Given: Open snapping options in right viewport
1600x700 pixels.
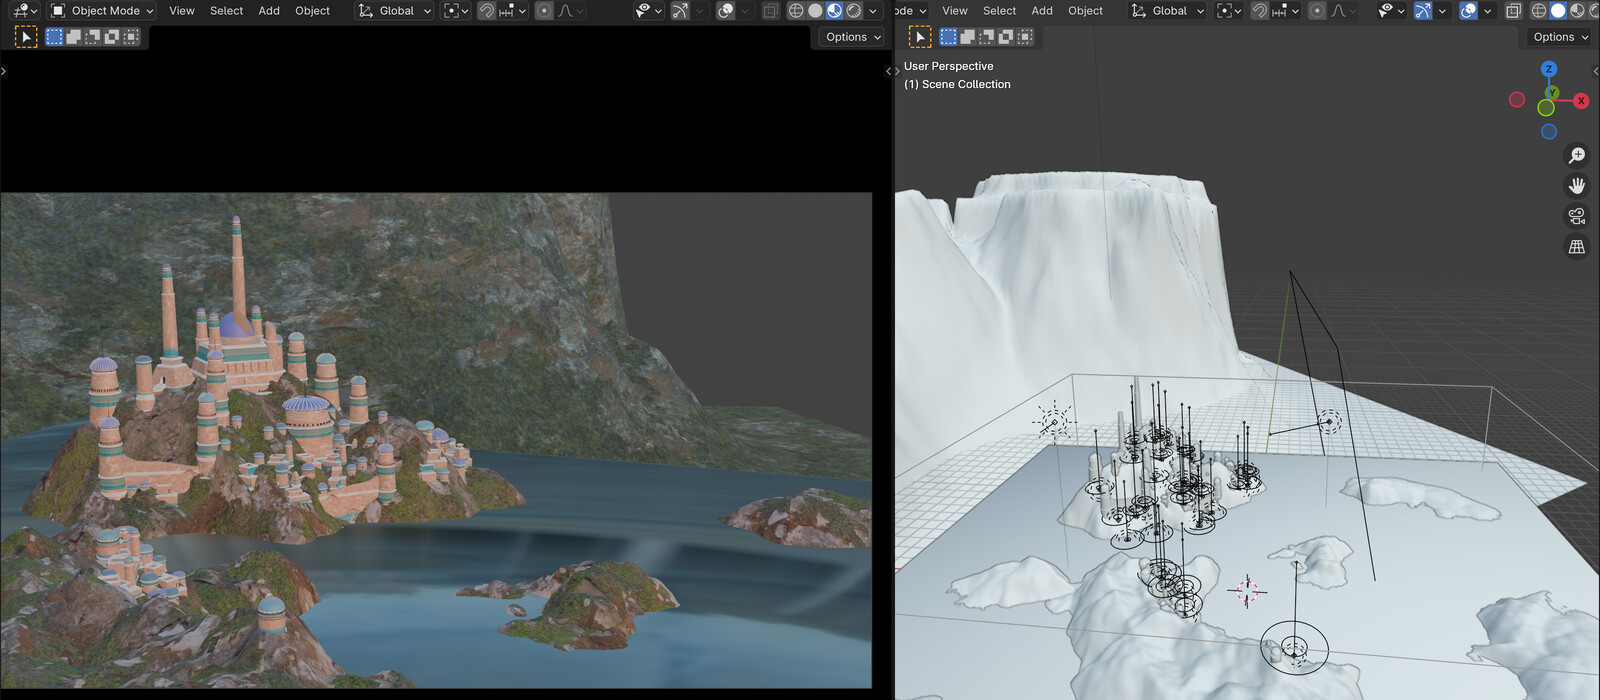Looking at the screenshot, I should coord(1285,11).
